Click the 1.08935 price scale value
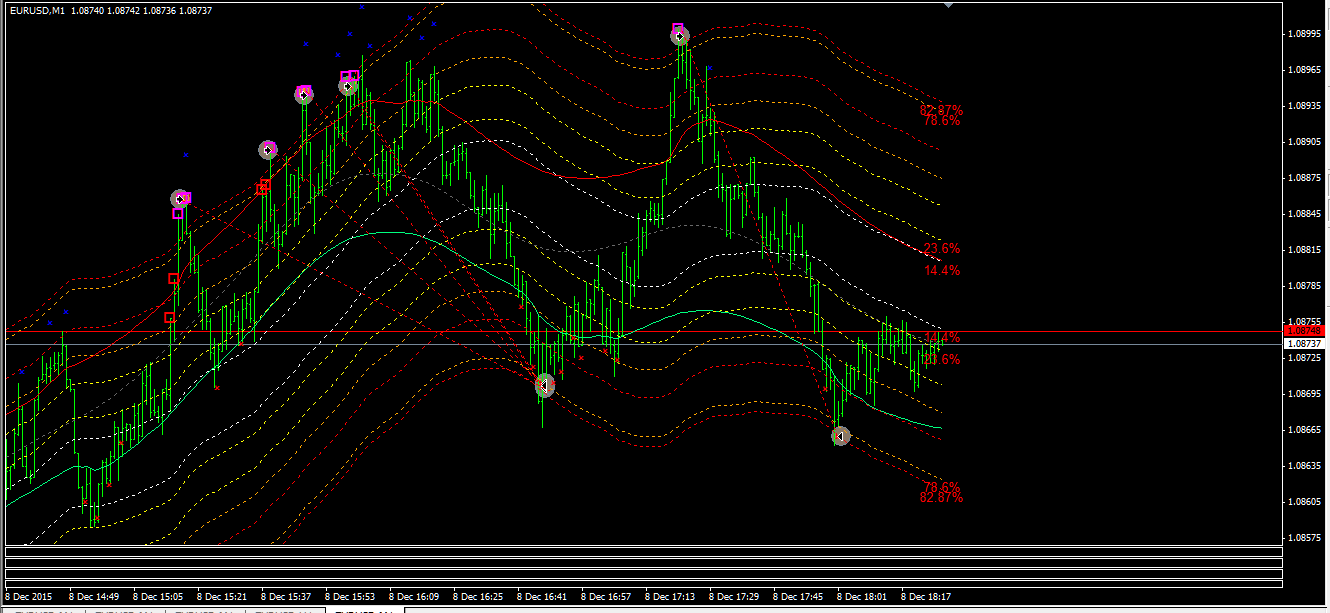Viewport: 1330px width, 613px height. (1304, 106)
